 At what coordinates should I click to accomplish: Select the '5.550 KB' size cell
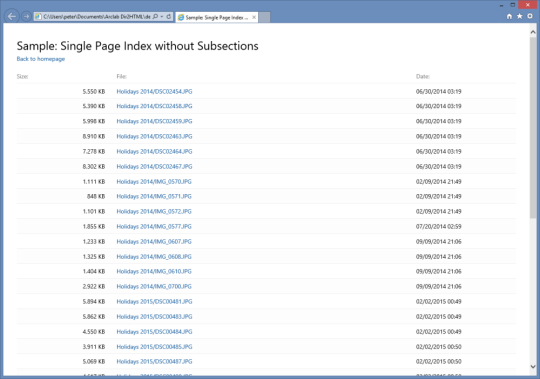pos(94,91)
